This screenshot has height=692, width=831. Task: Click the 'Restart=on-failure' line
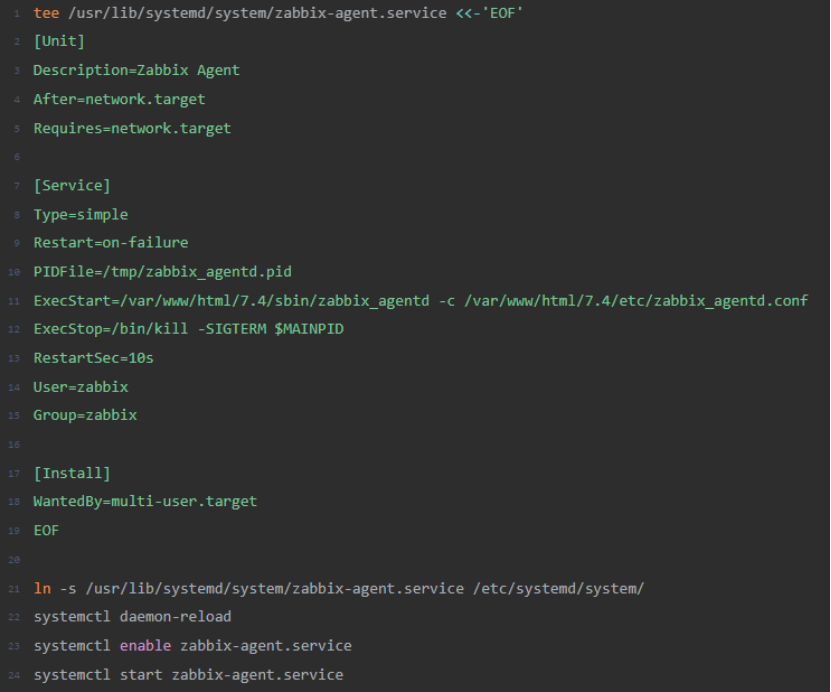coord(110,243)
